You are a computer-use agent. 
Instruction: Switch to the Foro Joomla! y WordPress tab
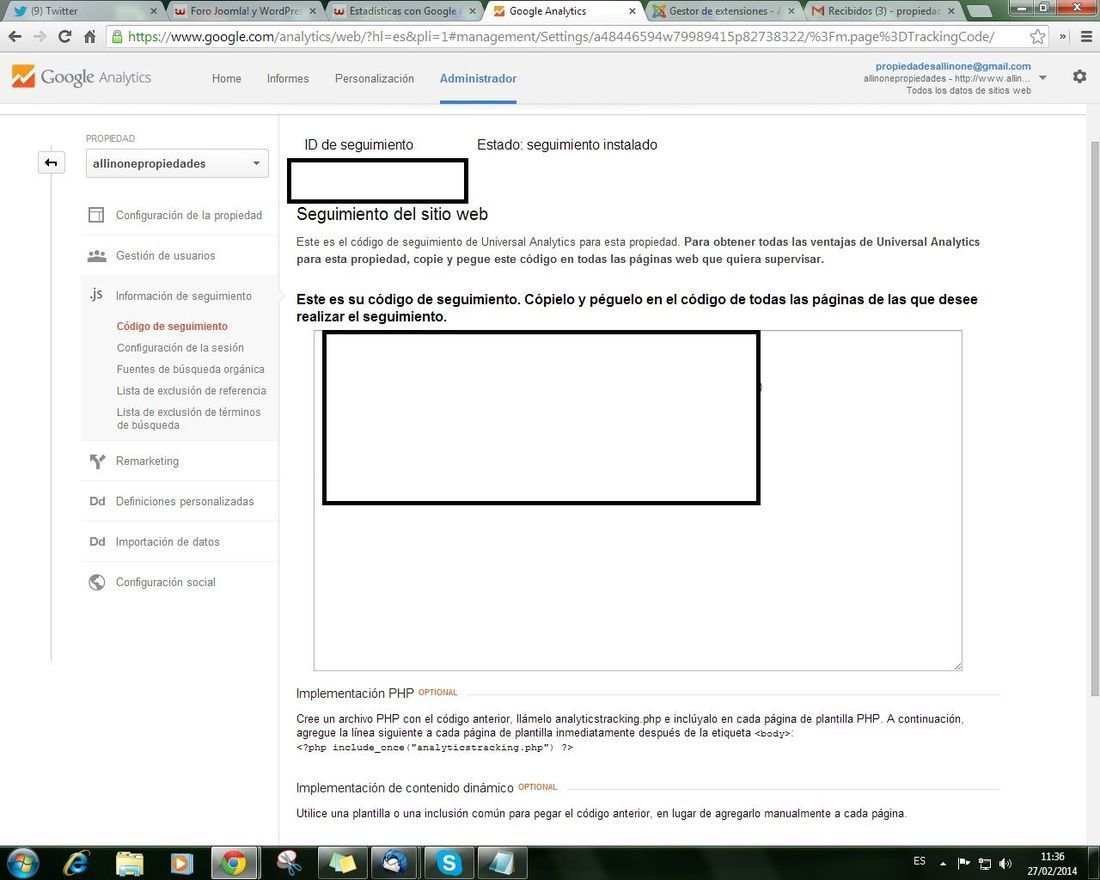[246, 11]
